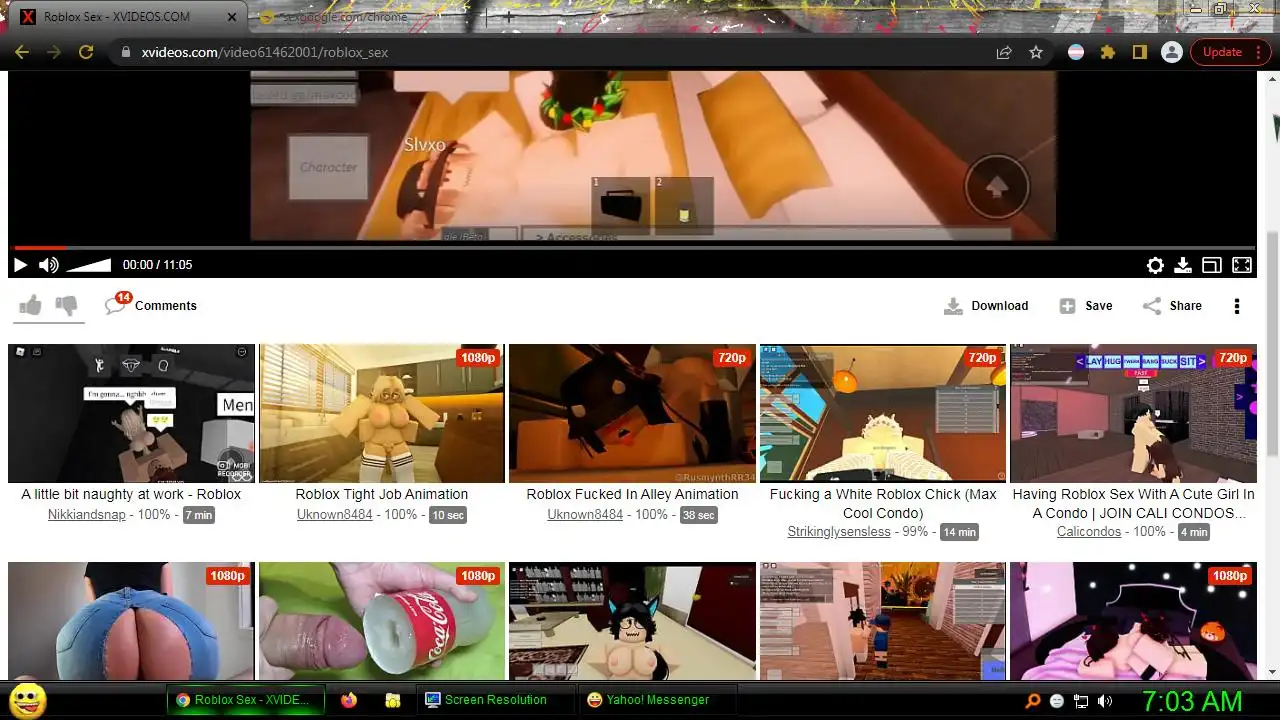
Task: Click the Save button below the player
Action: (x=1086, y=306)
